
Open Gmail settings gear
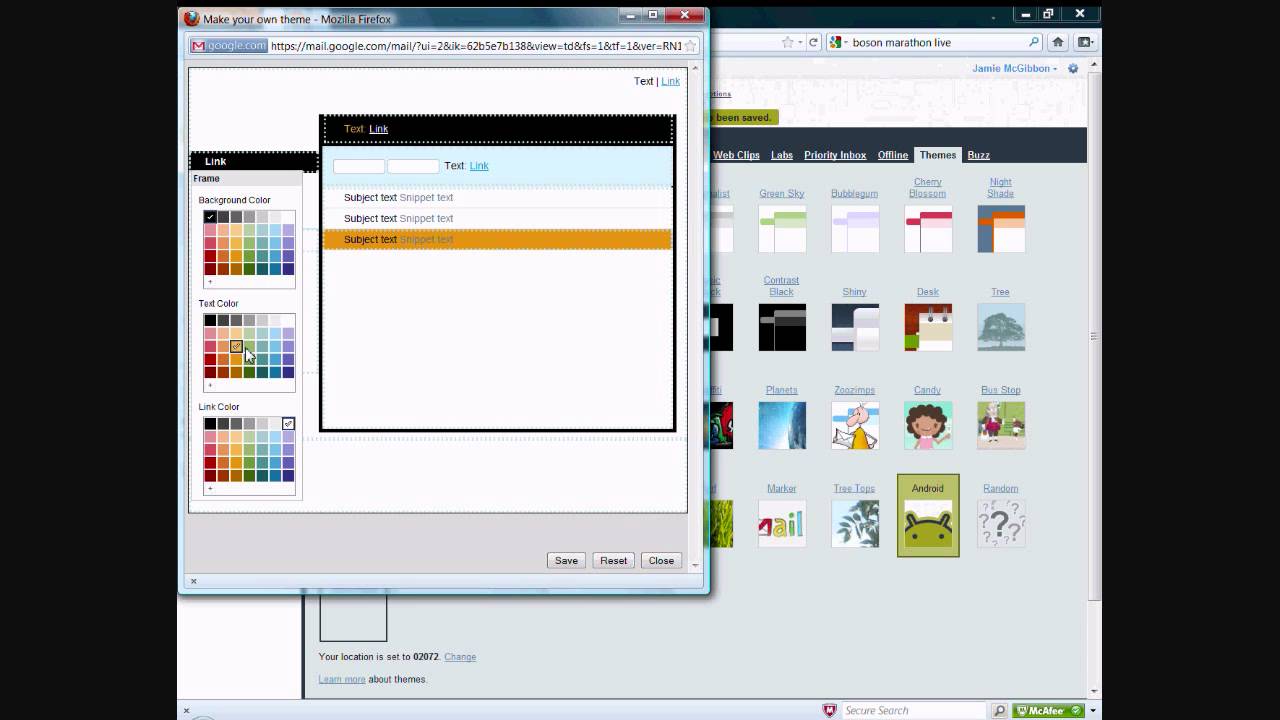click(1073, 68)
